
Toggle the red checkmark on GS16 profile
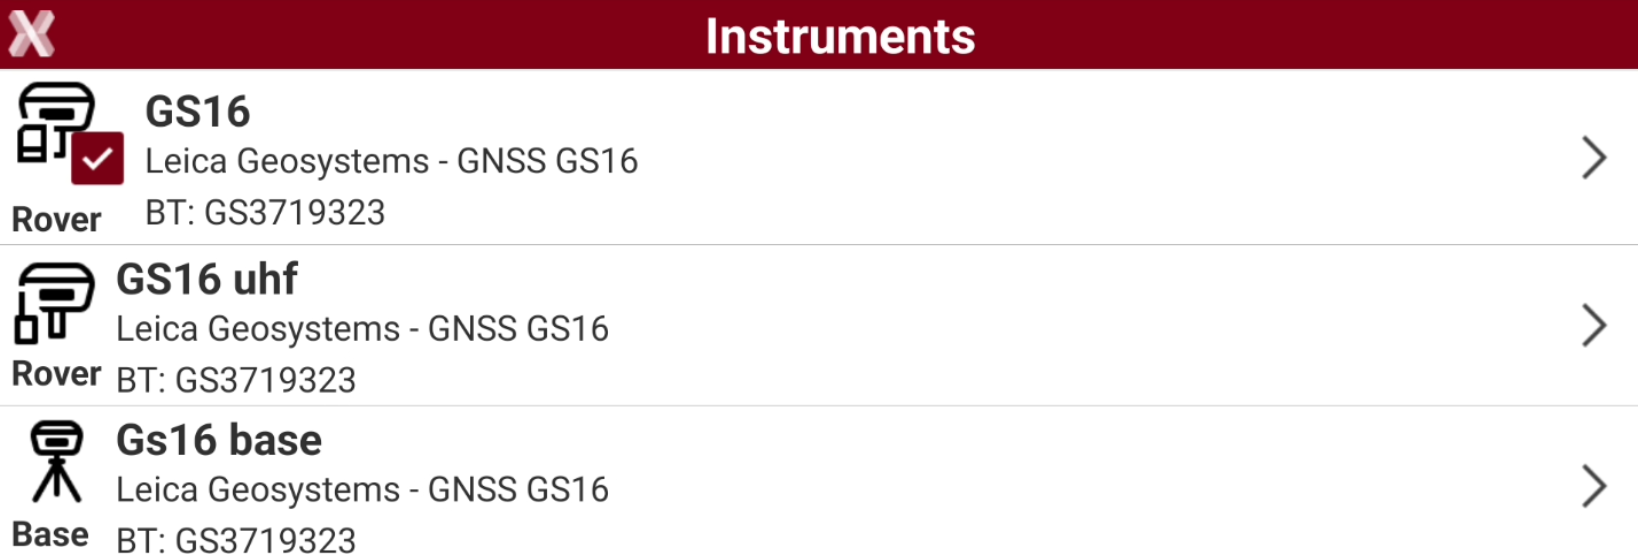click(97, 159)
